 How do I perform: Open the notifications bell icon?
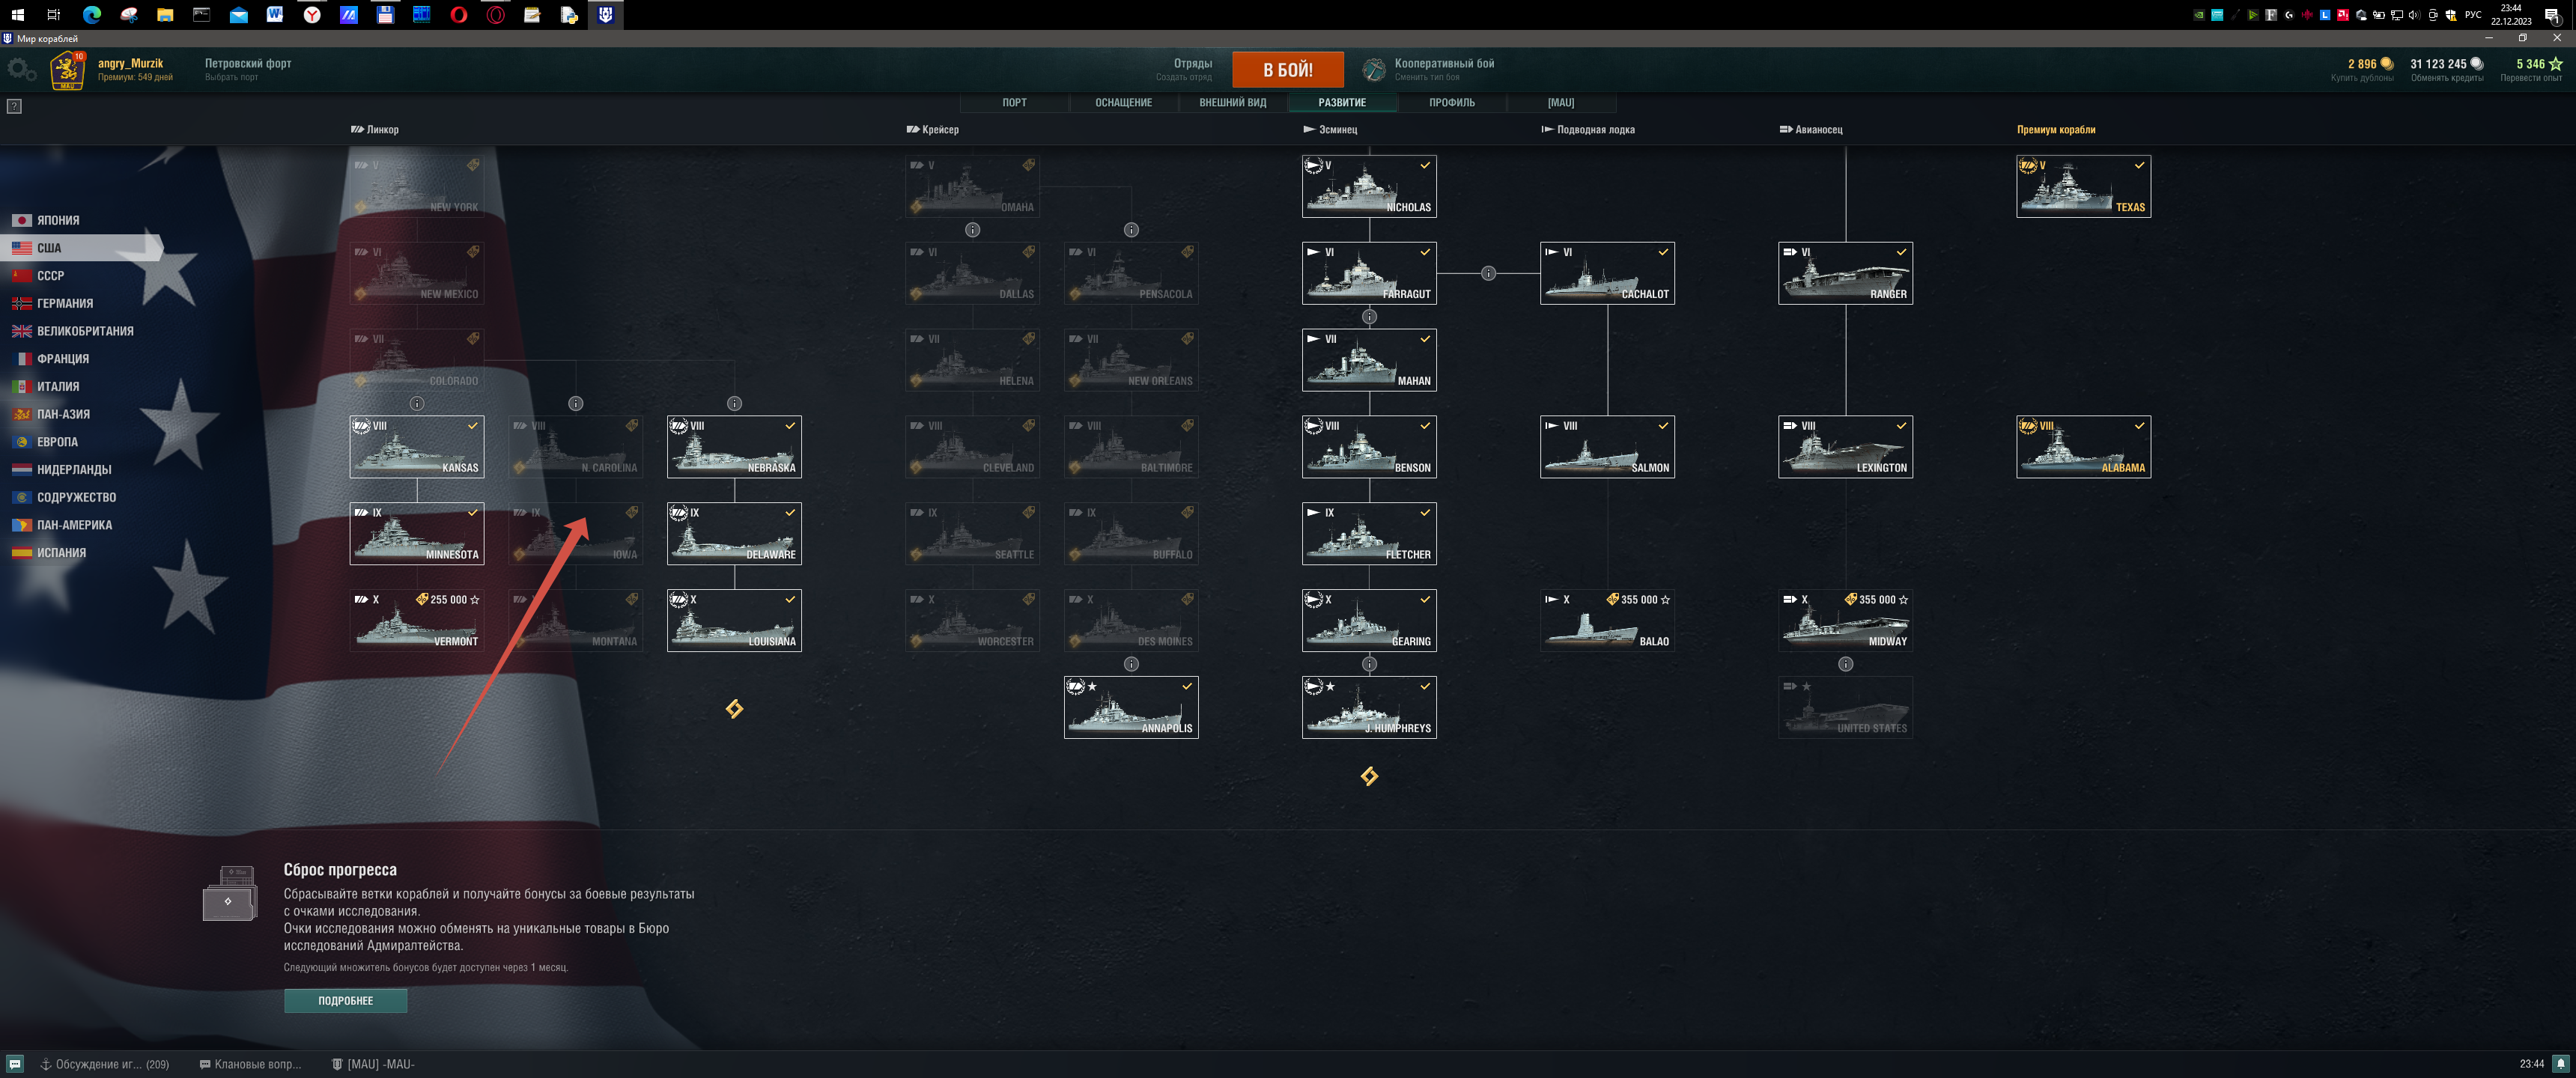click(x=2561, y=1064)
